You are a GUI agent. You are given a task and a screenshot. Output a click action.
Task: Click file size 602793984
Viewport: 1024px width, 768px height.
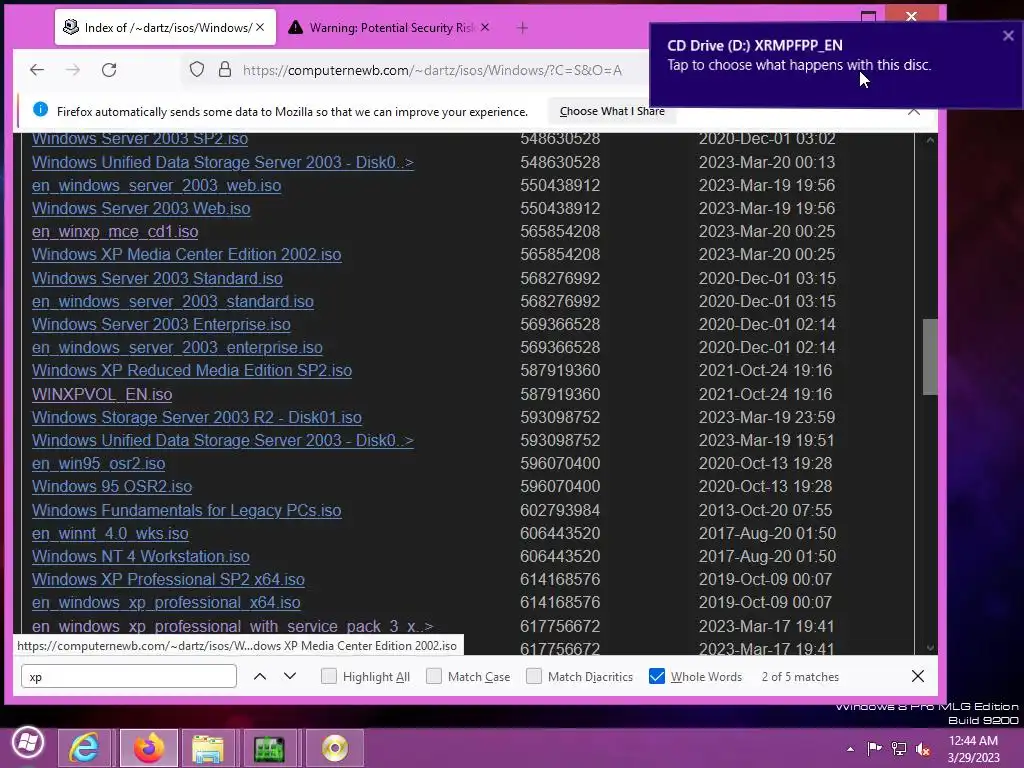tap(560, 510)
